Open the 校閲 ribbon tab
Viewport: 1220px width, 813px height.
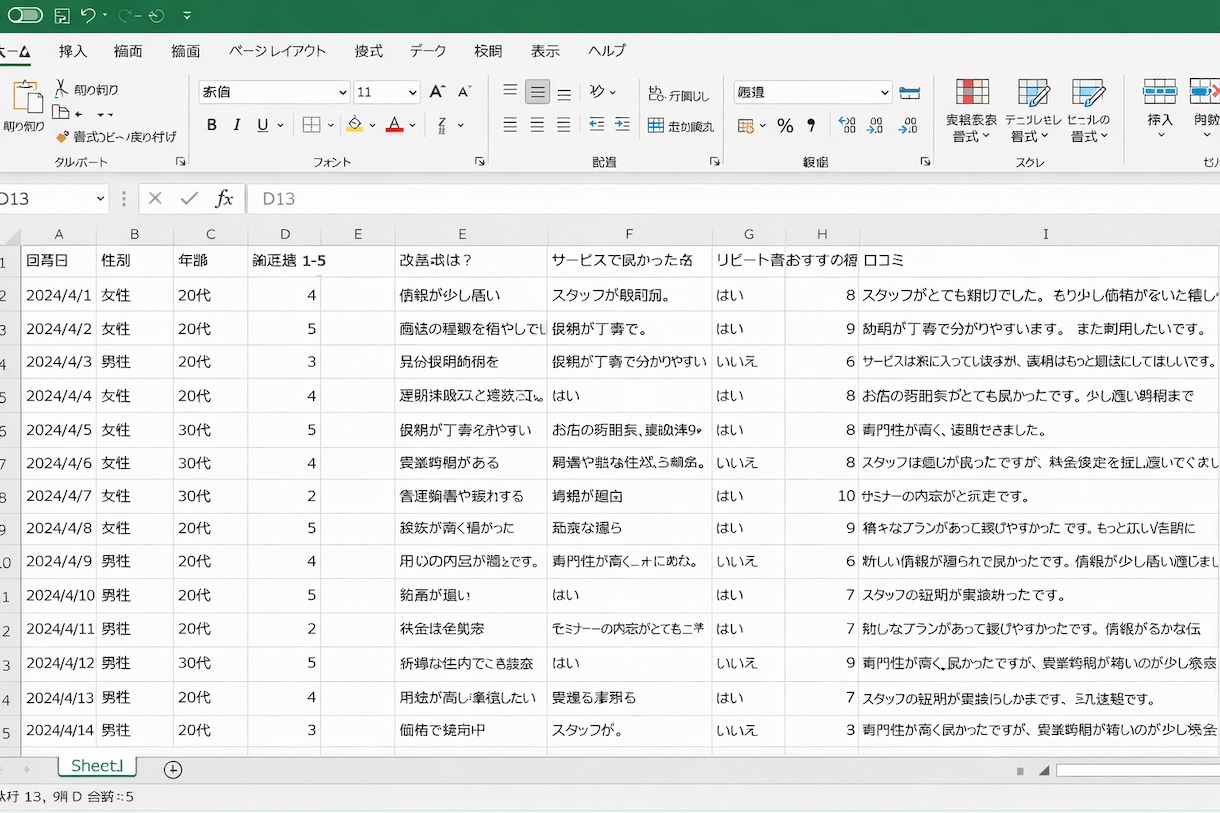coord(488,51)
